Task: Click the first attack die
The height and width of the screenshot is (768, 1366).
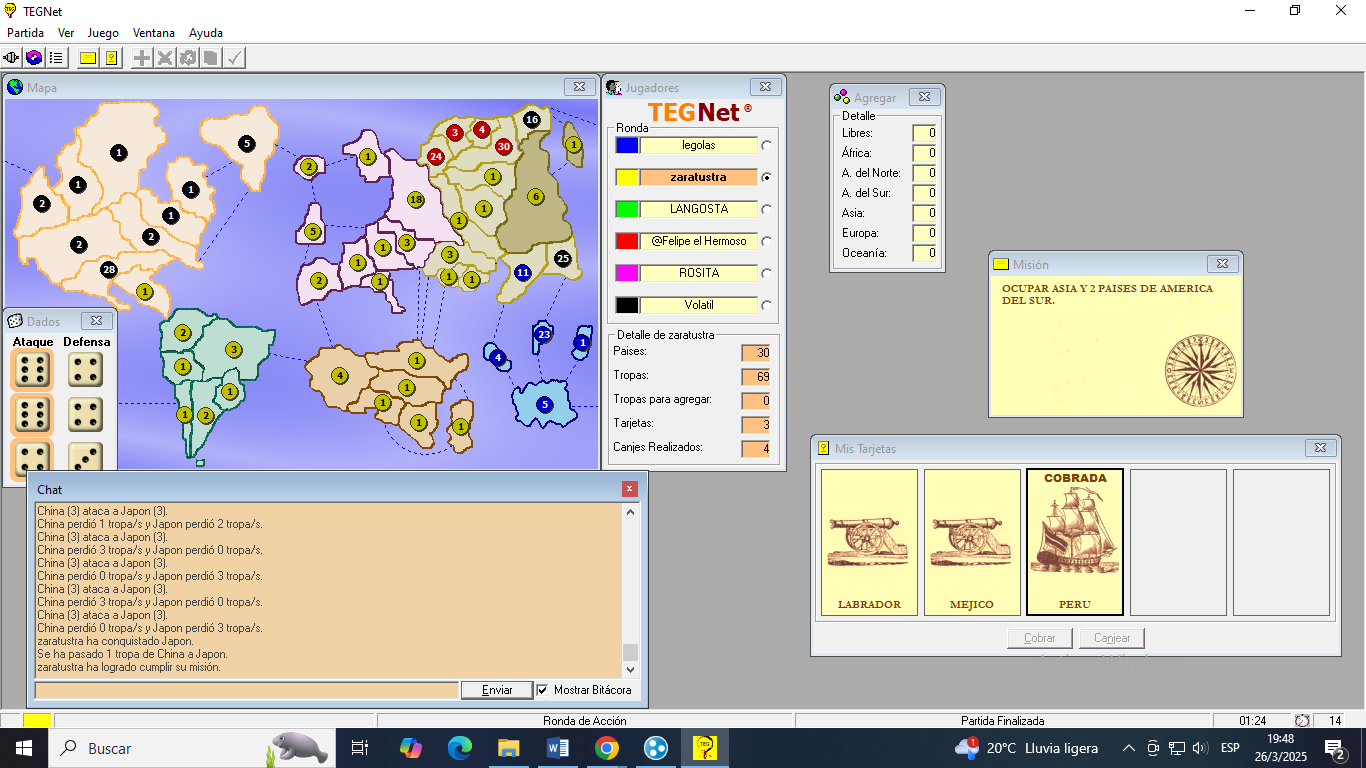Action: (x=31, y=370)
